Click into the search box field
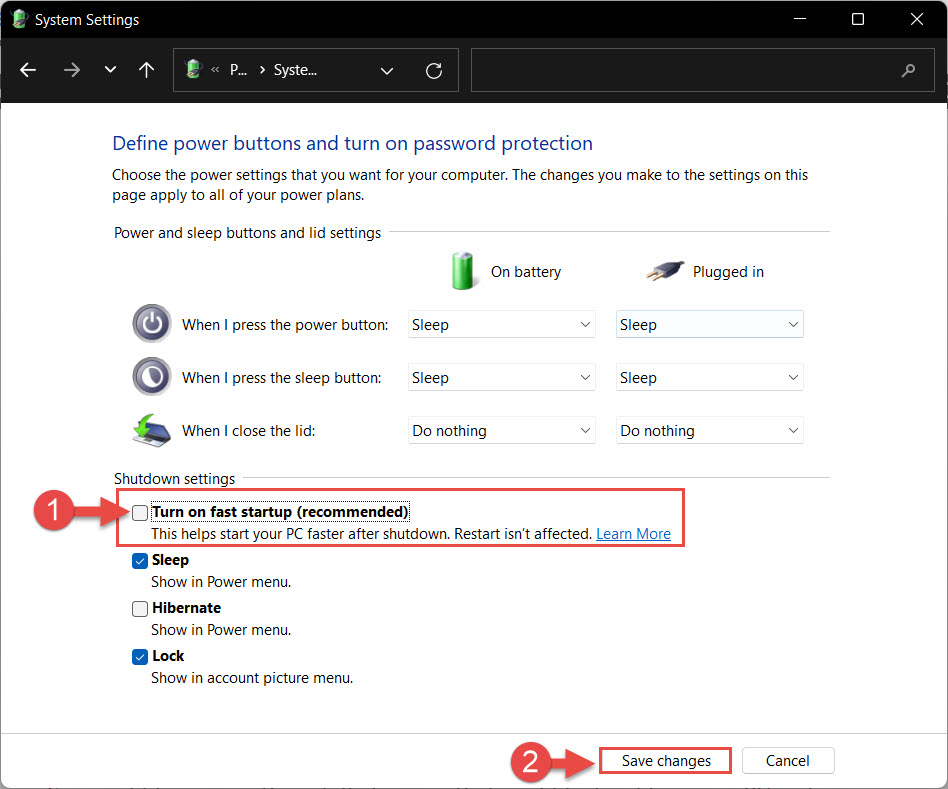Viewport: 948px width, 789px height. click(703, 70)
